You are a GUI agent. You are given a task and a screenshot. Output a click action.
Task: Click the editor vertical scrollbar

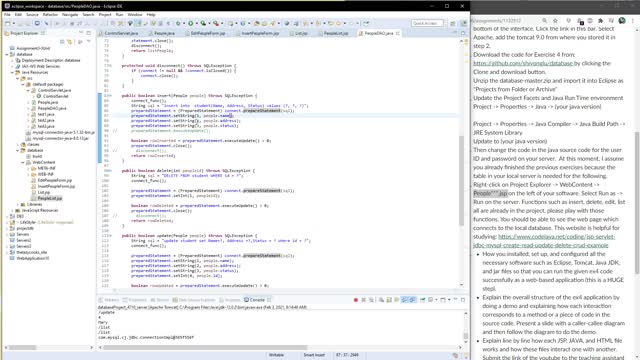click(462, 180)
